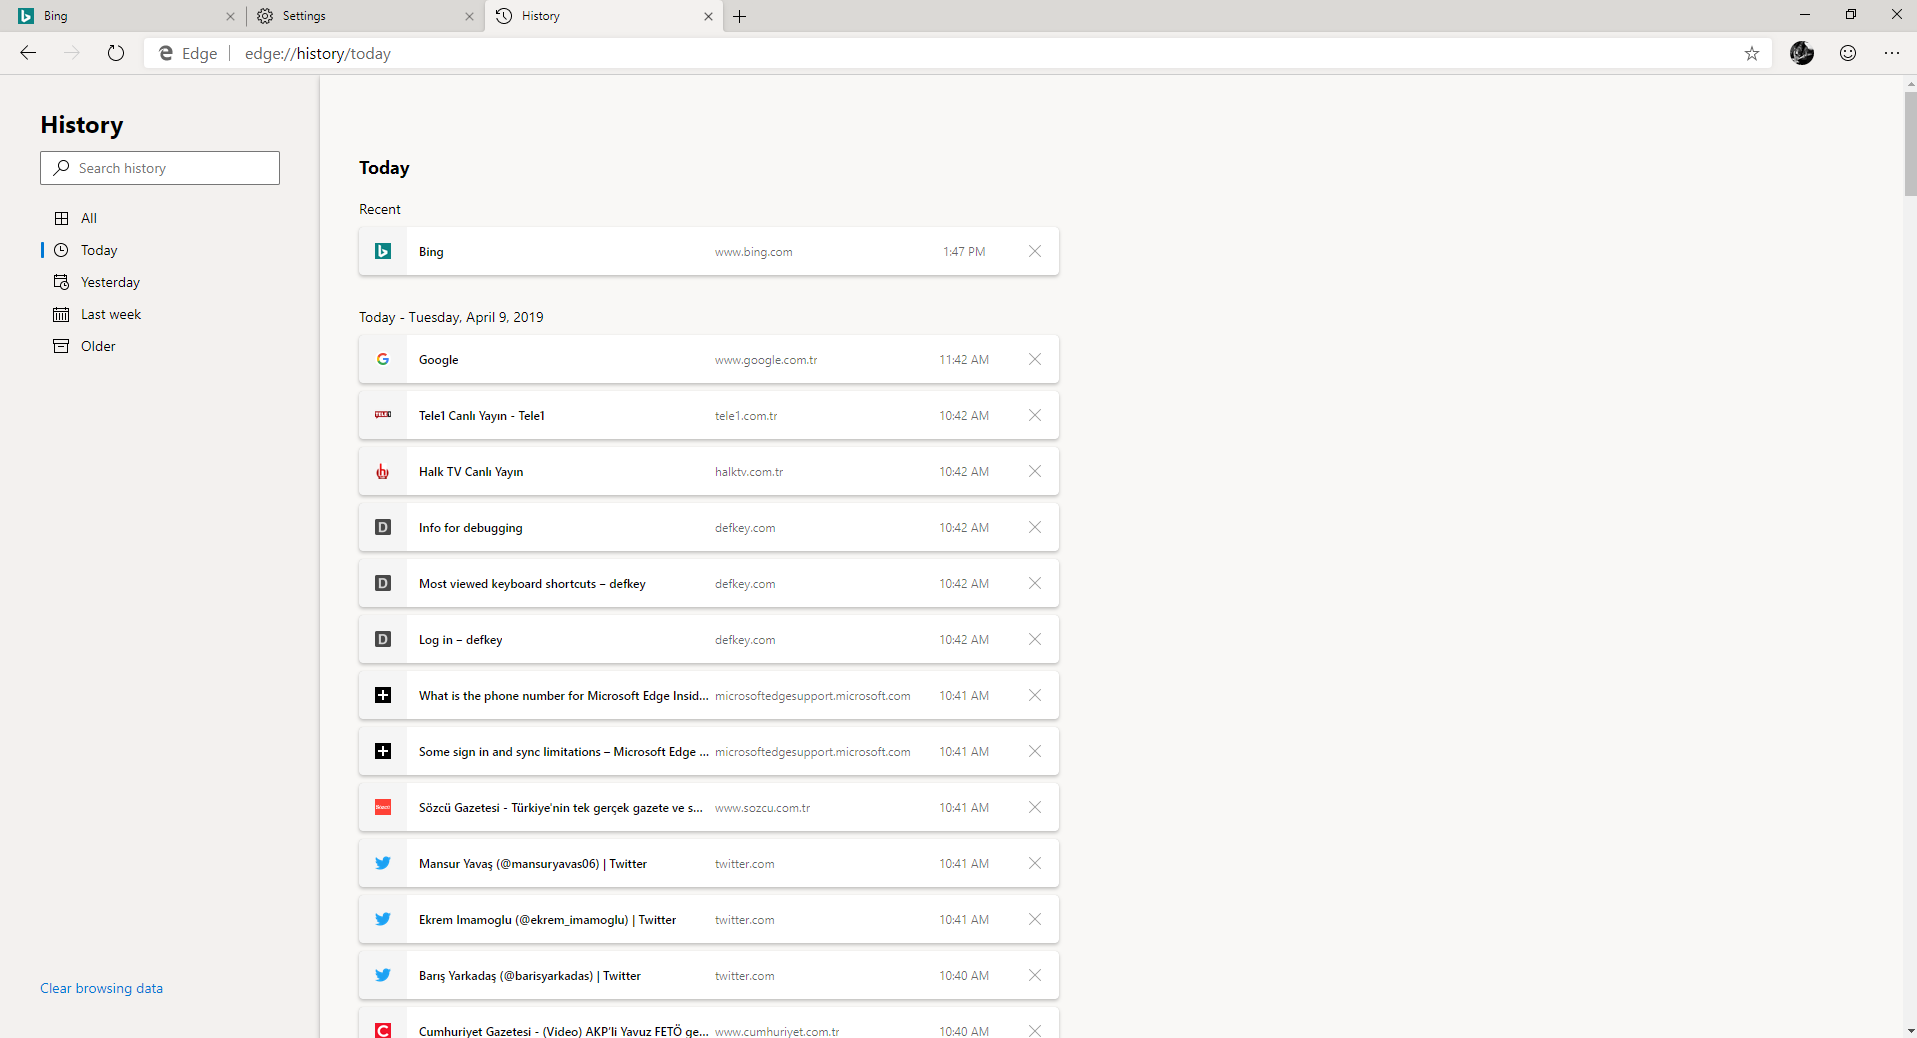Close the History tab
Screen dimensions: 1917x1038
tap(708, 16)
